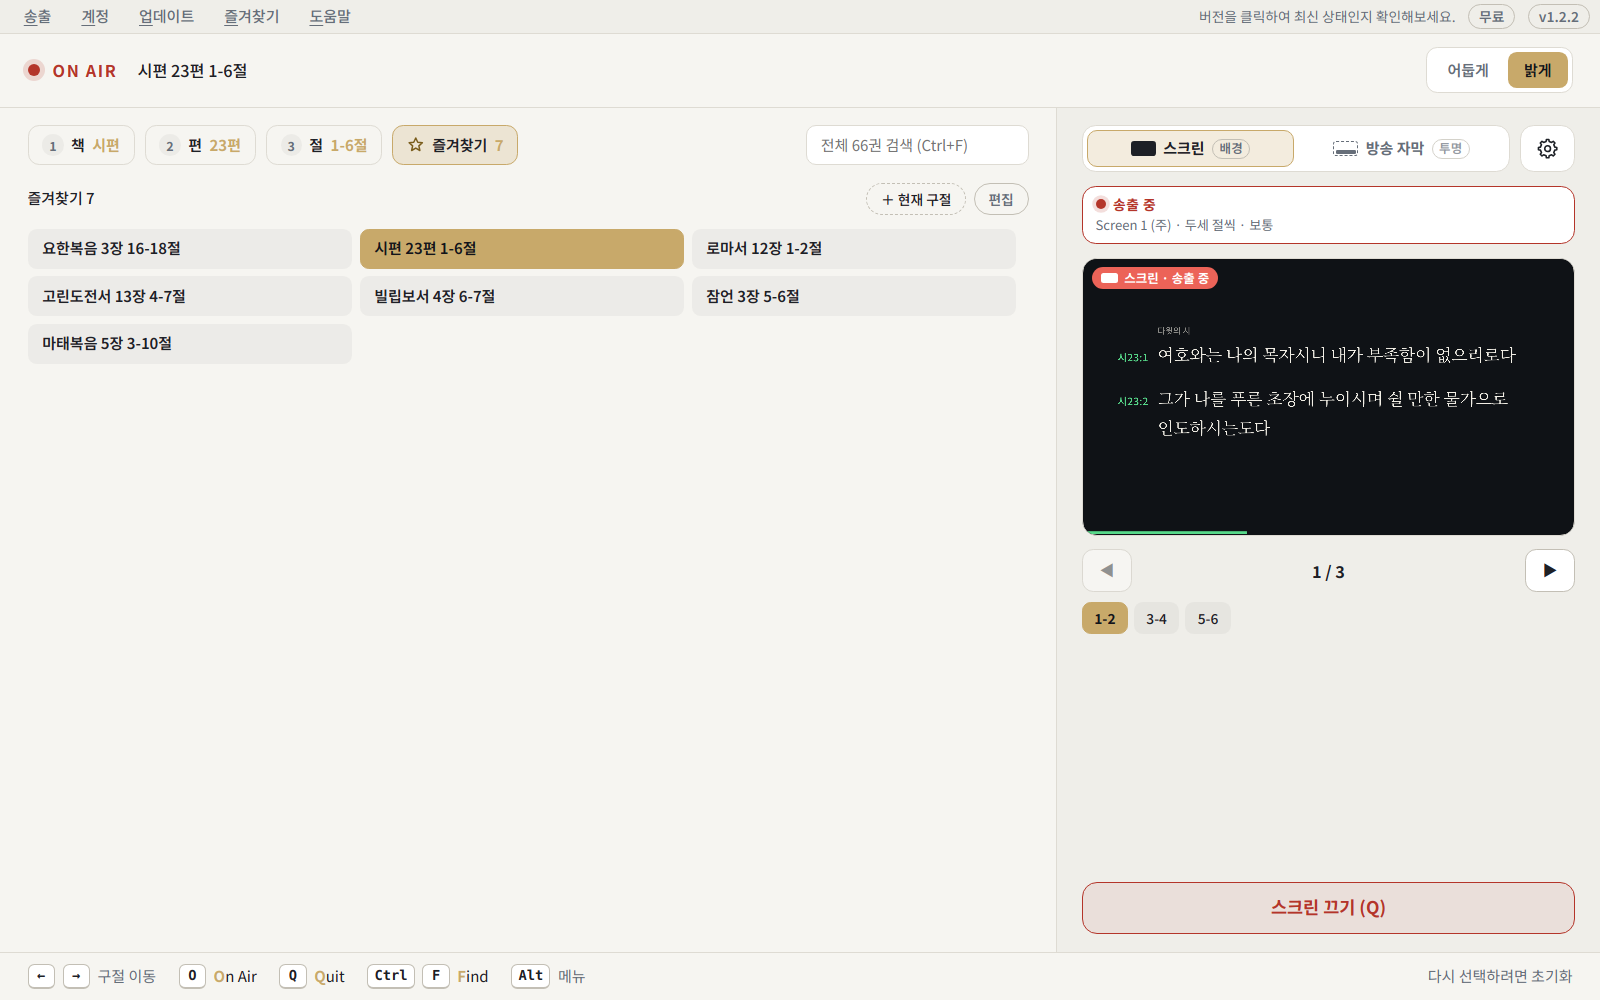The image size is (1600, 1000).
Task: Click the + 현재 구절 button
Action: pos(916,199)
